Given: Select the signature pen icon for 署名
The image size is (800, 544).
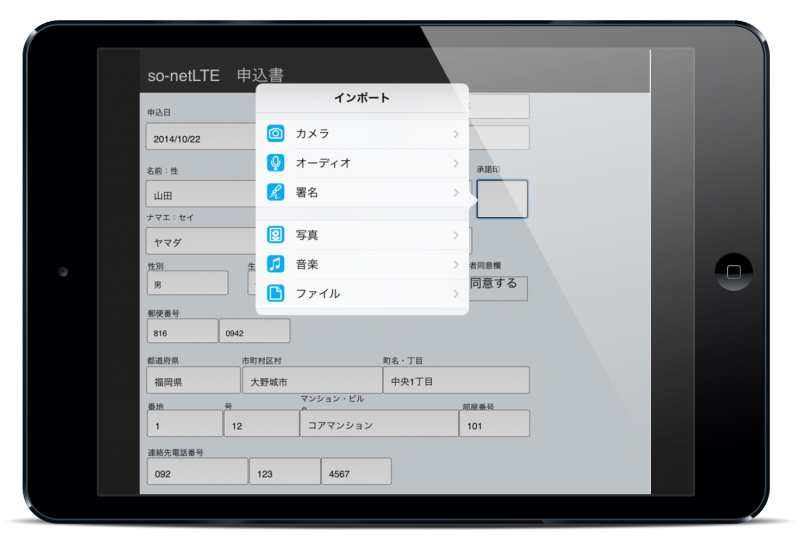Looking at the screenshot, I should tap(276, 192).
